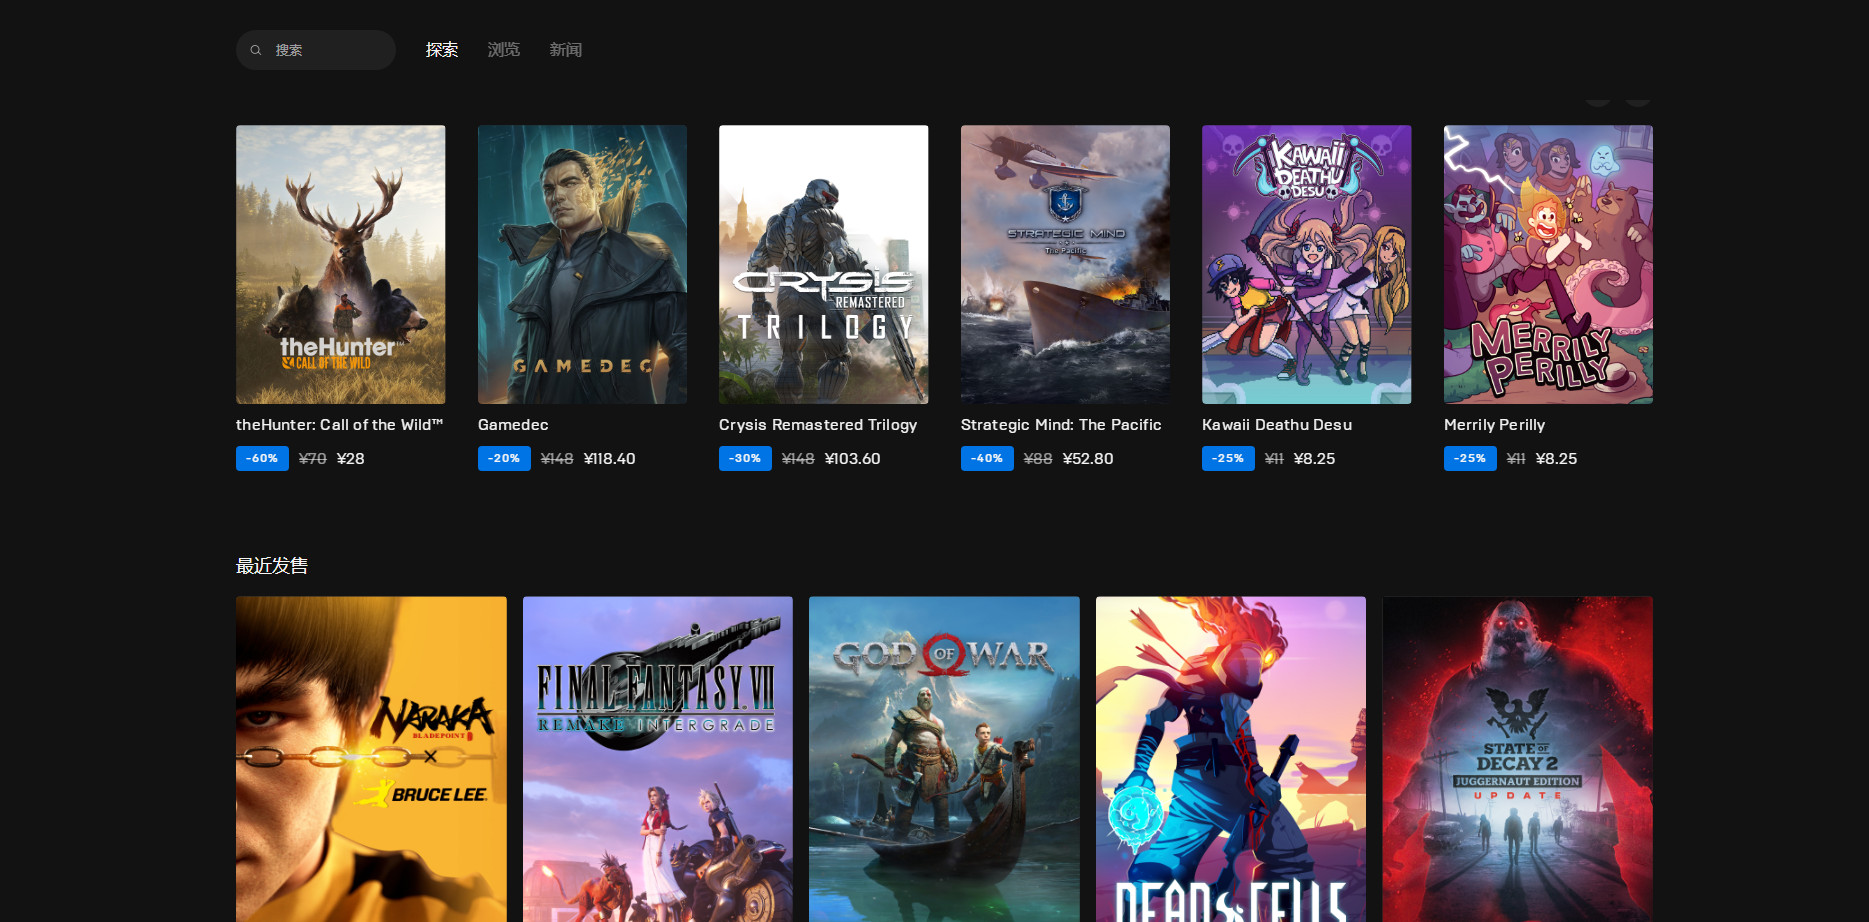Open the 浏览 tab
Image resolution: width=1869 pixels, height=922 pixels.
(504, 50)
